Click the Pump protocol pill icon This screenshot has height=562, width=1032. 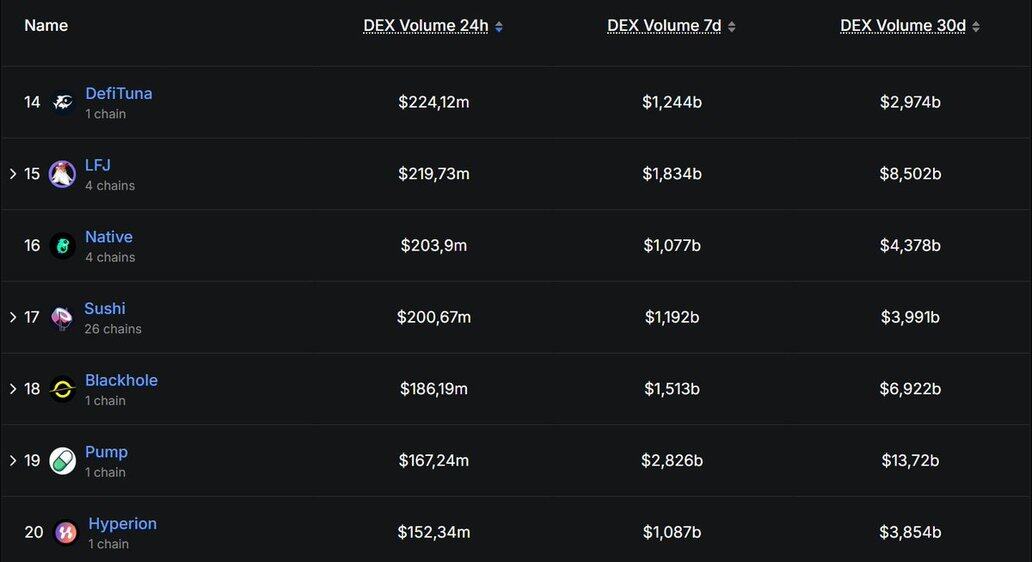tap(62, 461)
